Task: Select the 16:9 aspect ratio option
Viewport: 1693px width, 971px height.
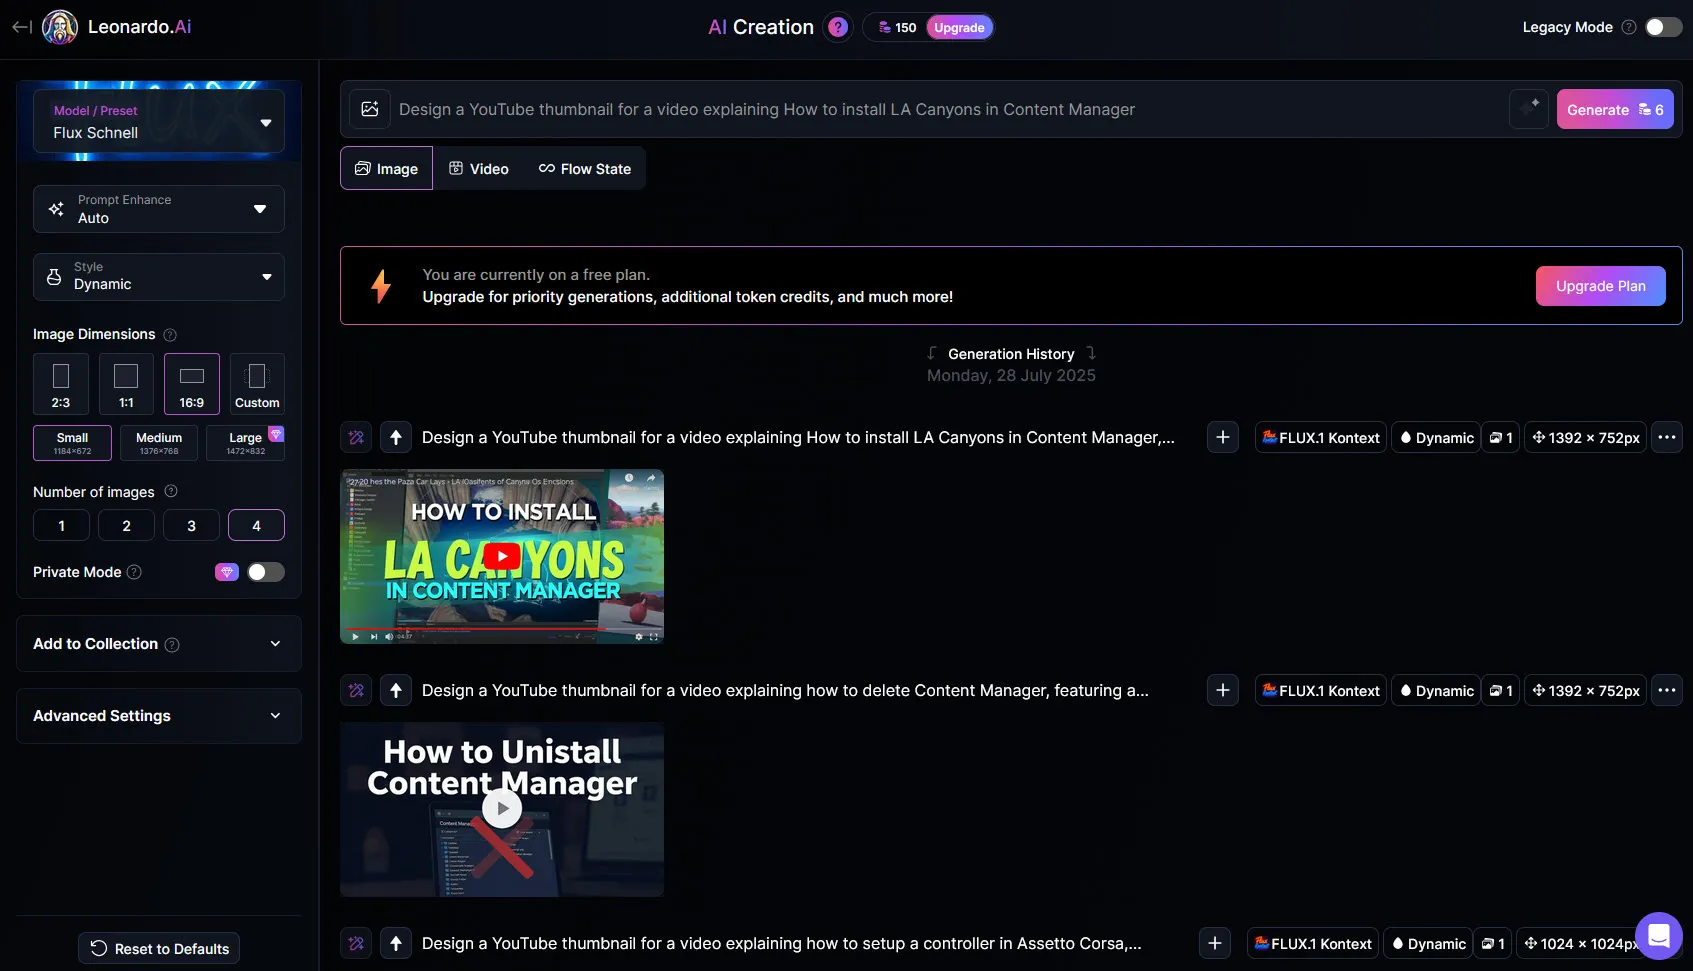Action: (x=191, y=383)
